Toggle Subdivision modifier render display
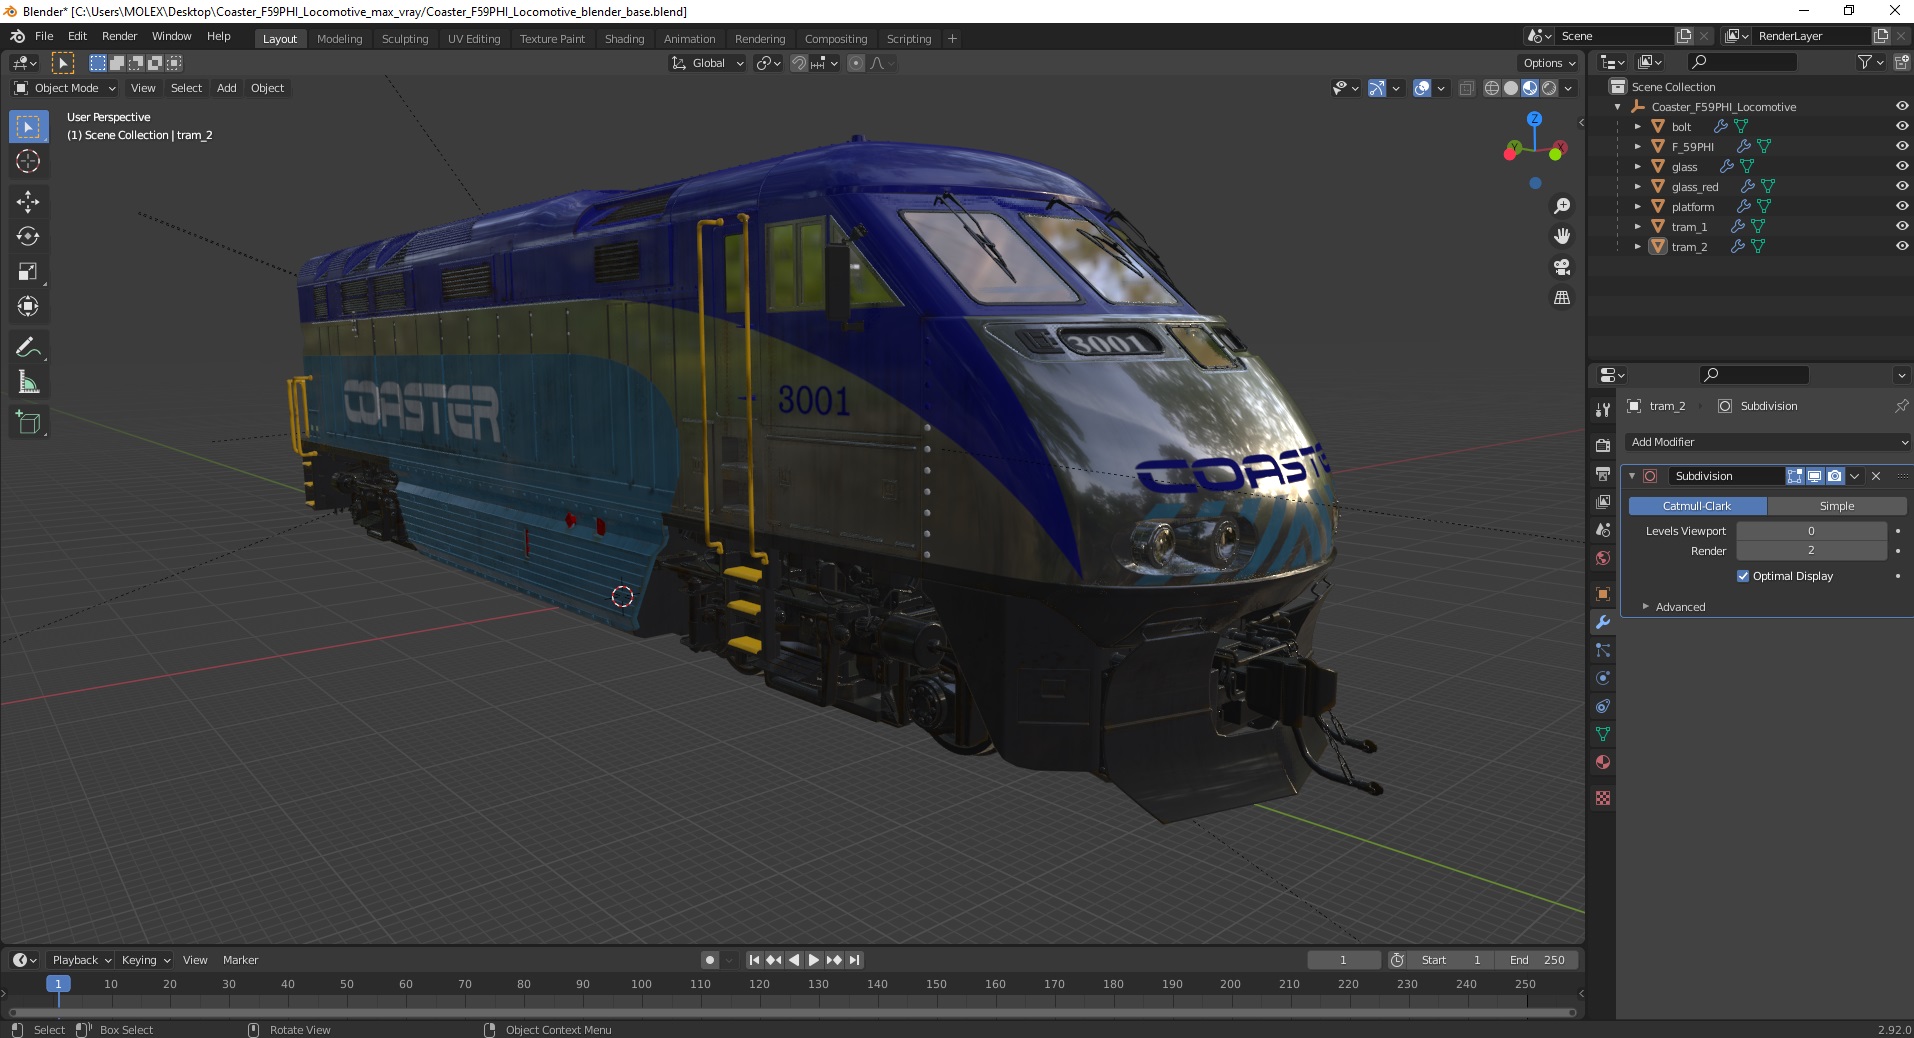Image resolution: width=1914 pixels, height=1038 pixels. (1834, 476)
